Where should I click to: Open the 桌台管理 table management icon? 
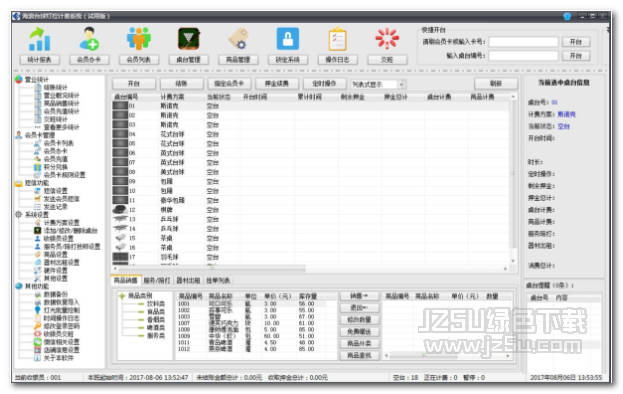coord(188,39)
